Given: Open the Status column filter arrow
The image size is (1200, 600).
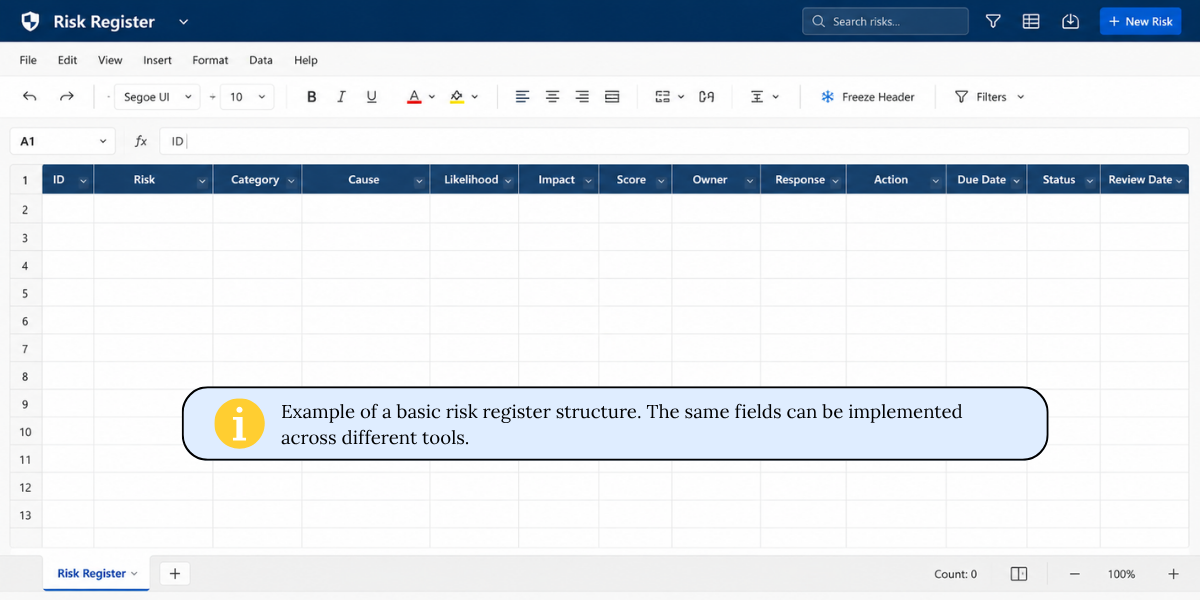Looking at the screenshot, I should (1089, 181).
